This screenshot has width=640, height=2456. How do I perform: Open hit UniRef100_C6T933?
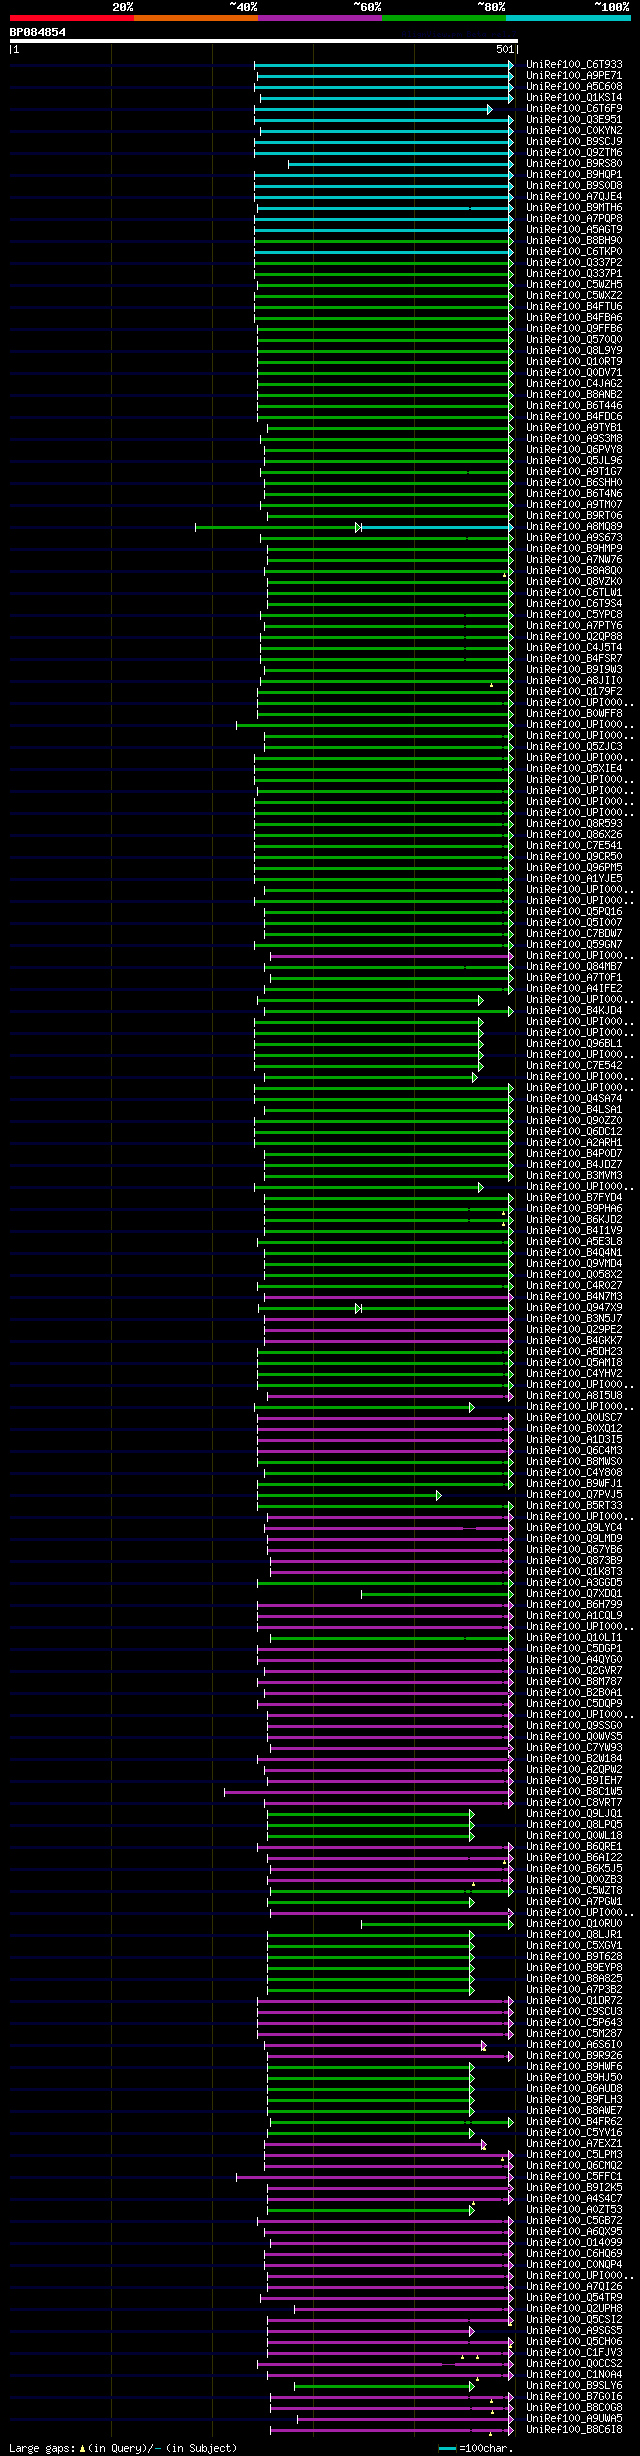(x=574, y=65)
